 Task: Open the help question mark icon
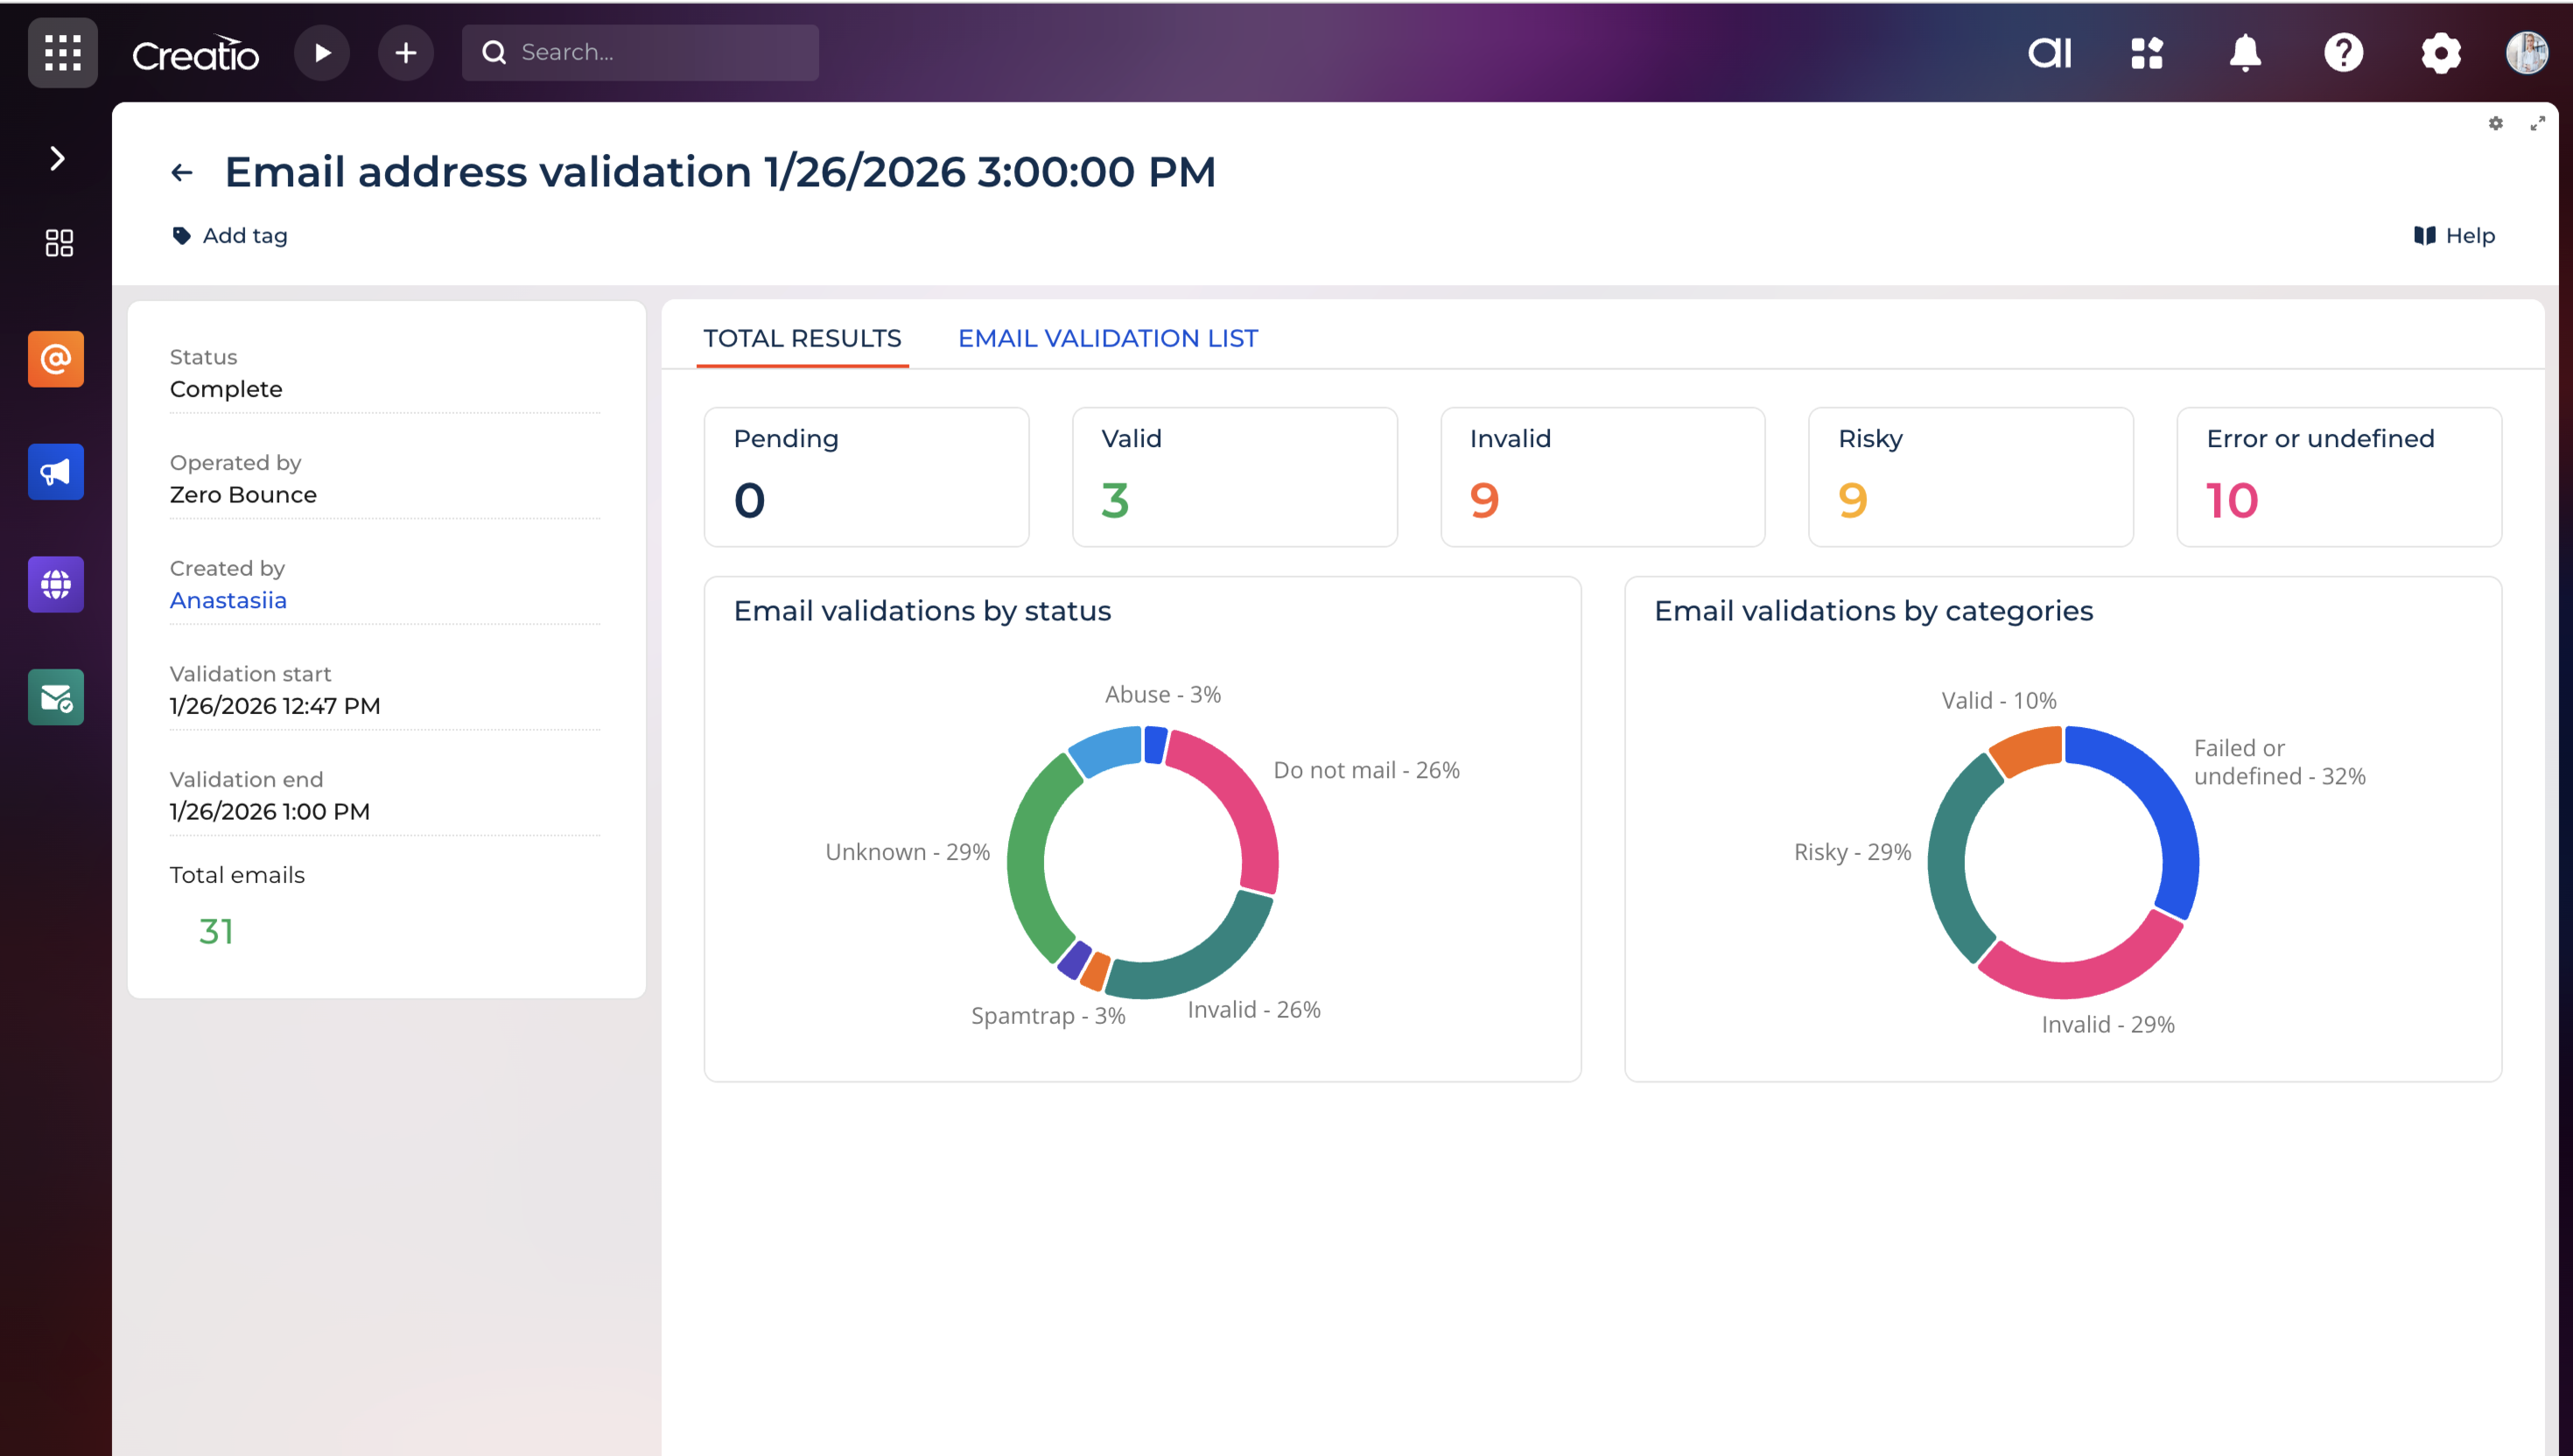(x=2343, y=53)
